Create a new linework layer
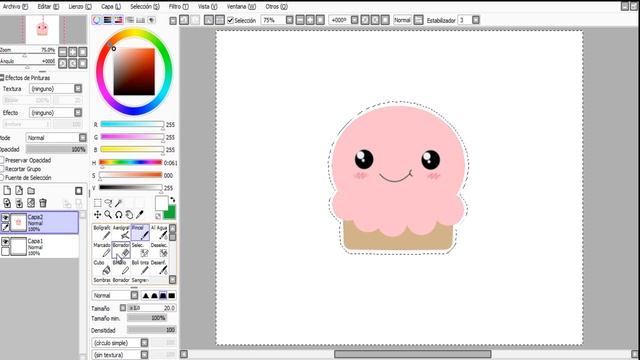Image resolution: width=640 pixels, height=360 pixels. (19, 191)
